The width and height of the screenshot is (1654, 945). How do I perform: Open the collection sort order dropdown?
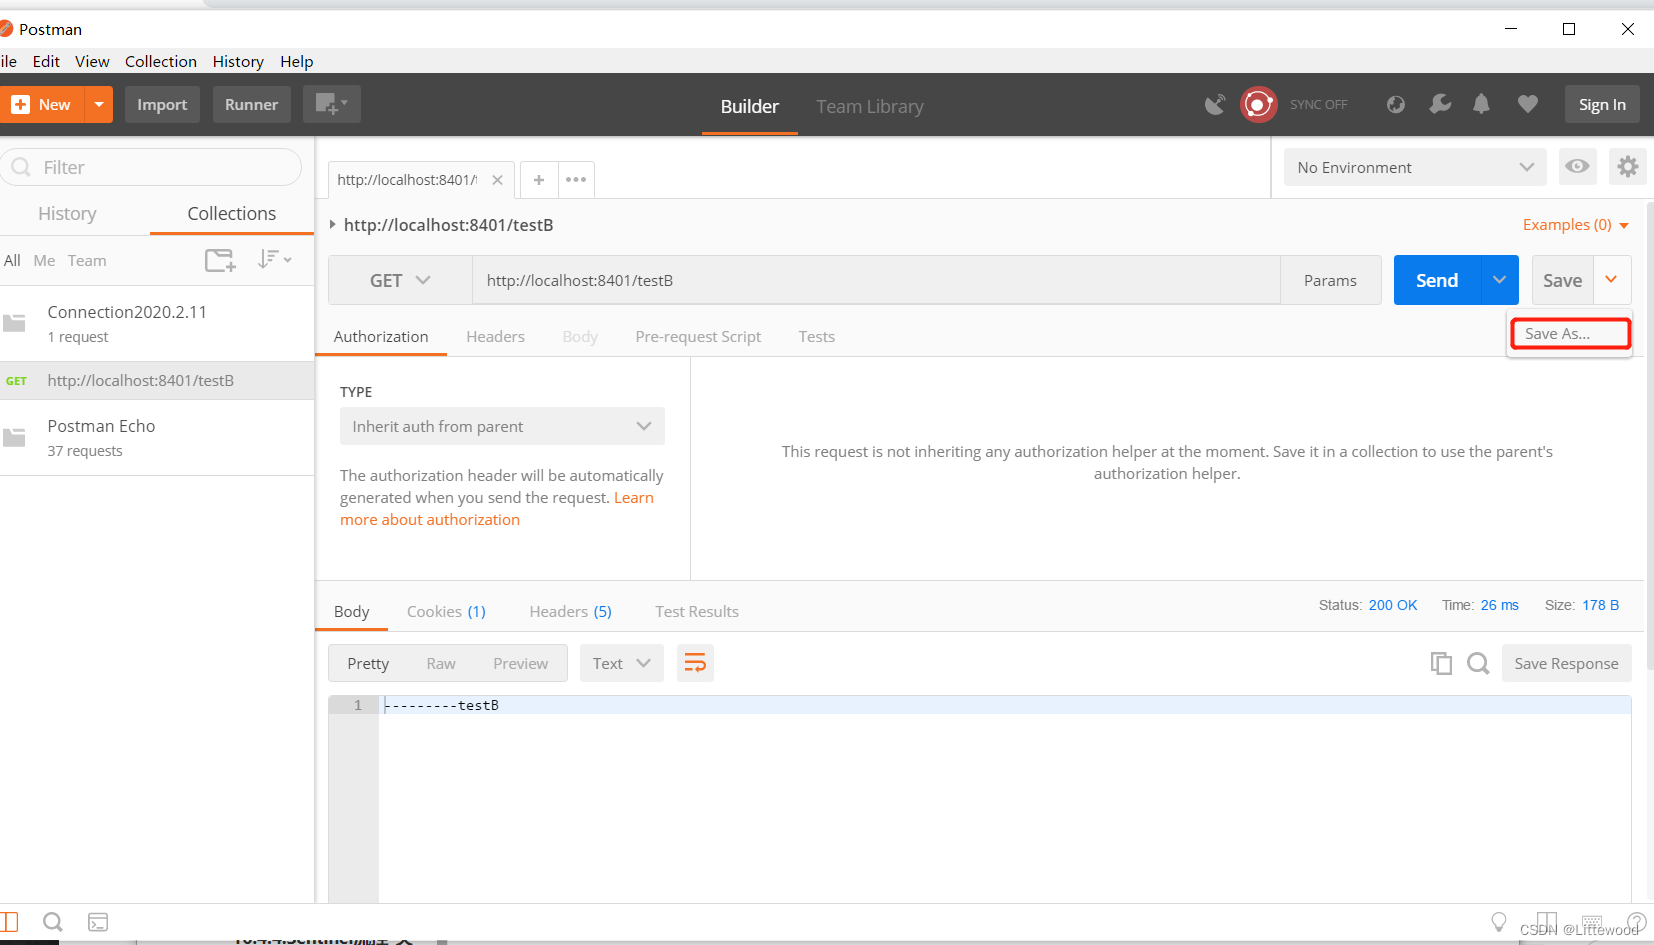tap(274, 260)
